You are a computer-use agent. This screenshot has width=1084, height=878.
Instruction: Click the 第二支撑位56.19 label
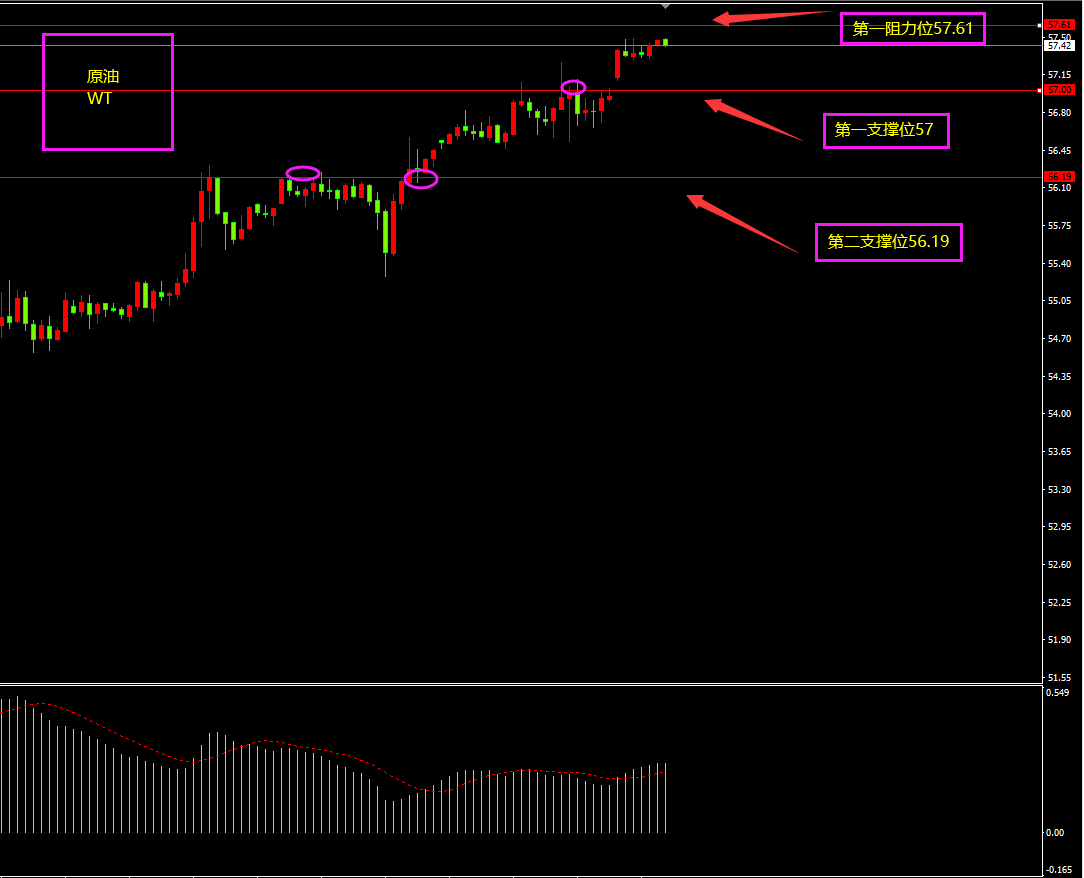[888, 242]
